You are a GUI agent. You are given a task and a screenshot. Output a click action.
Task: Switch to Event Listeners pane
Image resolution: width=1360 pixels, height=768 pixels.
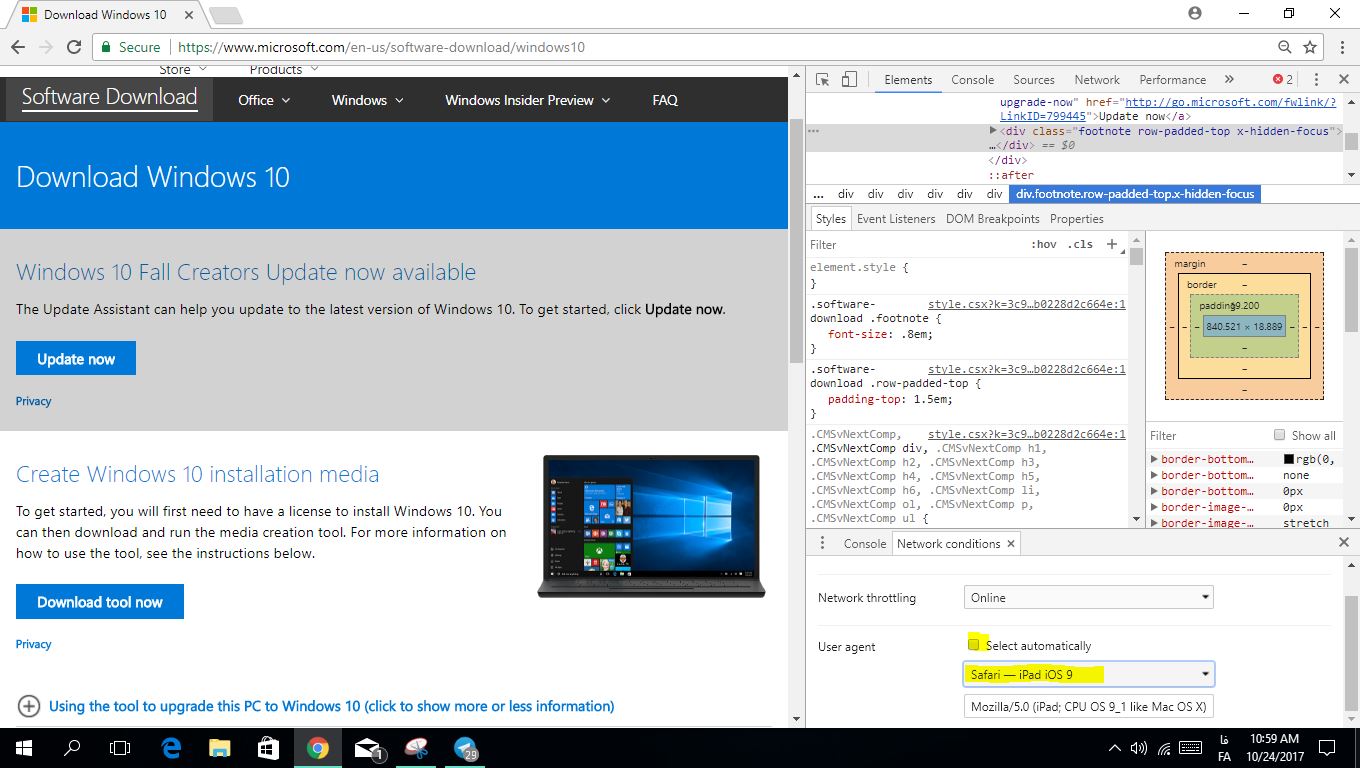click(x=896, y=219)
